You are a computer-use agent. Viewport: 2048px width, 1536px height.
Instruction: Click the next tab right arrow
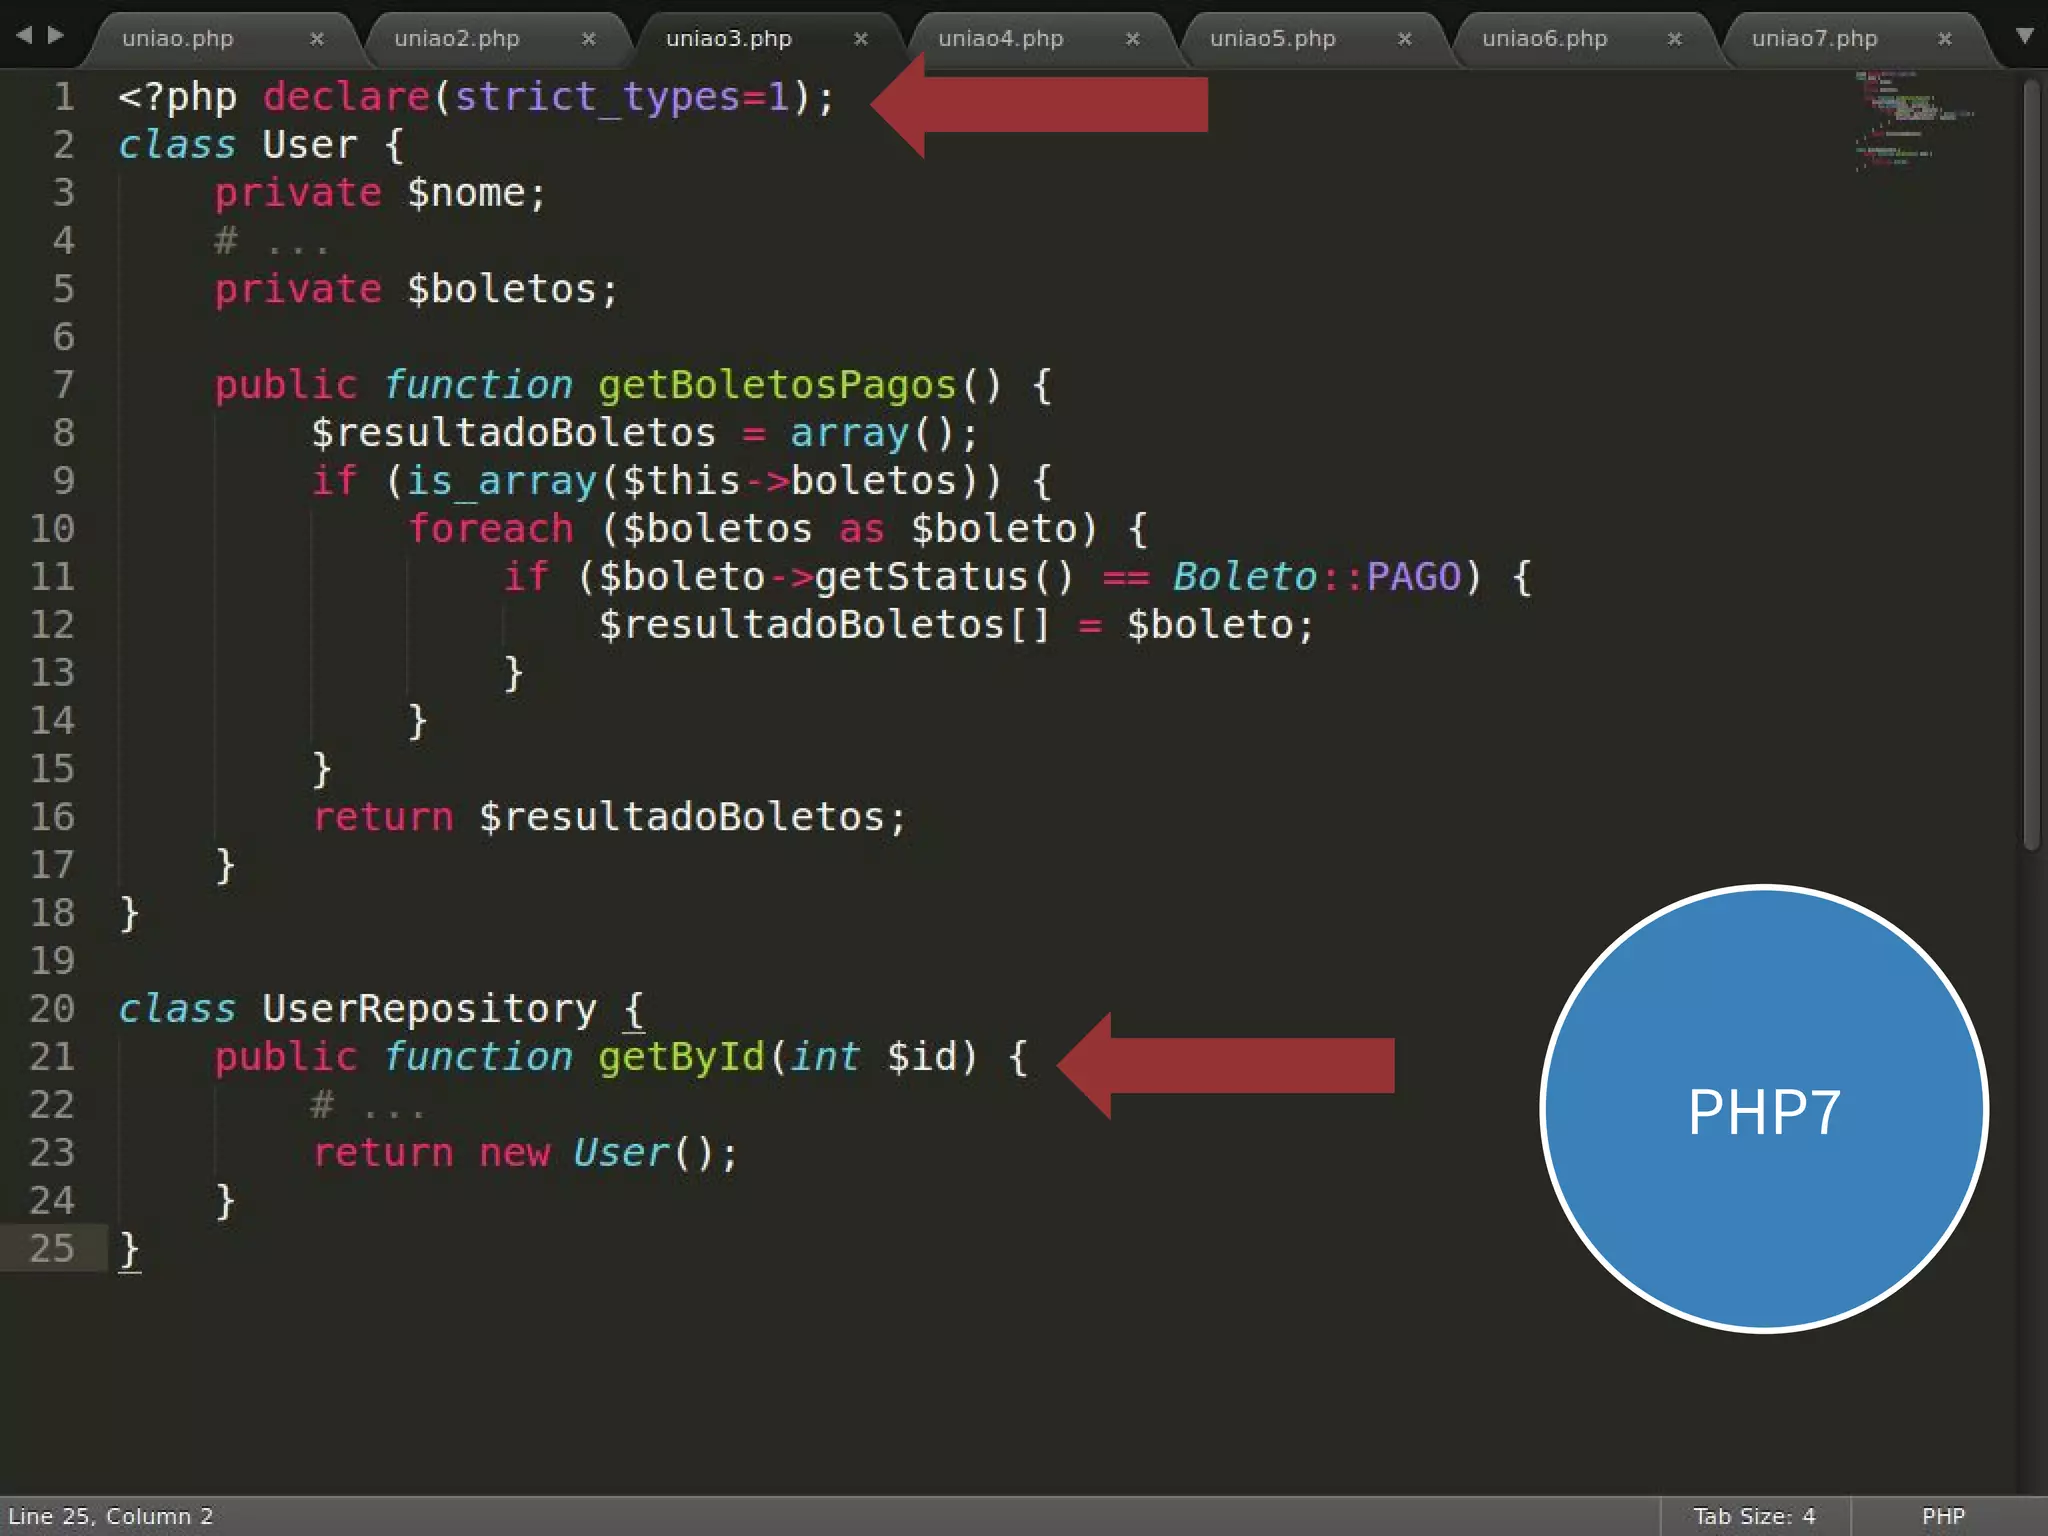[56, 35]
